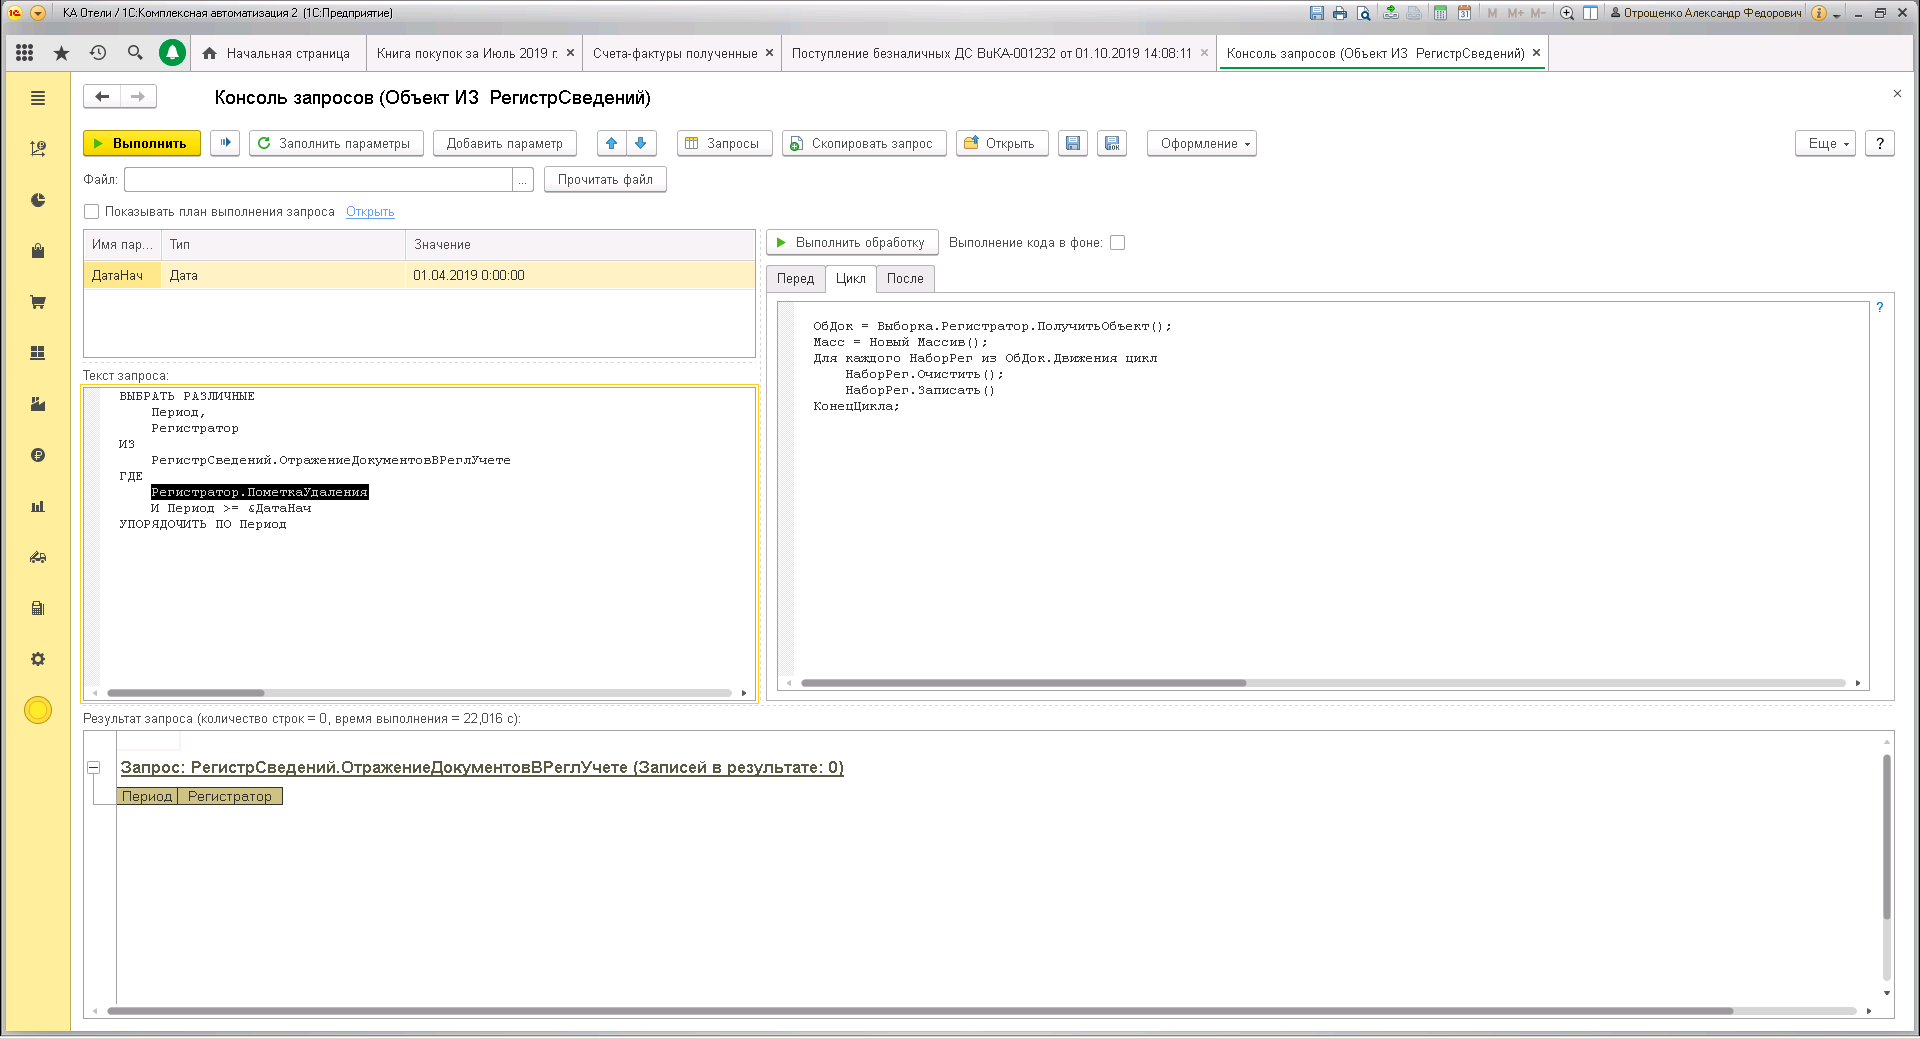1920x1040 pixels.
Task: Open the 1C main menu dropdown arrow
Action: [38, 13]
